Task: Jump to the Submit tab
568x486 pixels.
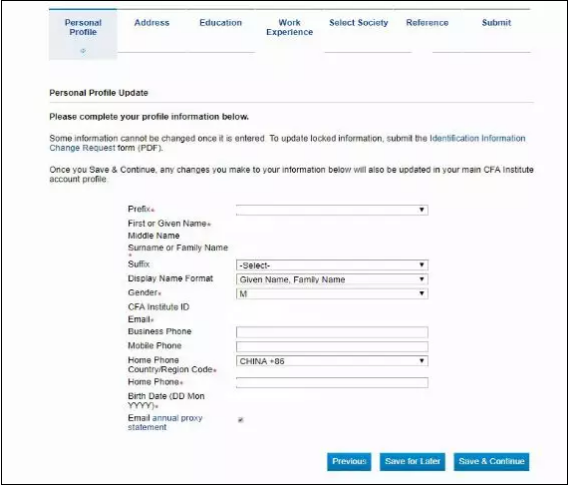Action: [496, 23]
